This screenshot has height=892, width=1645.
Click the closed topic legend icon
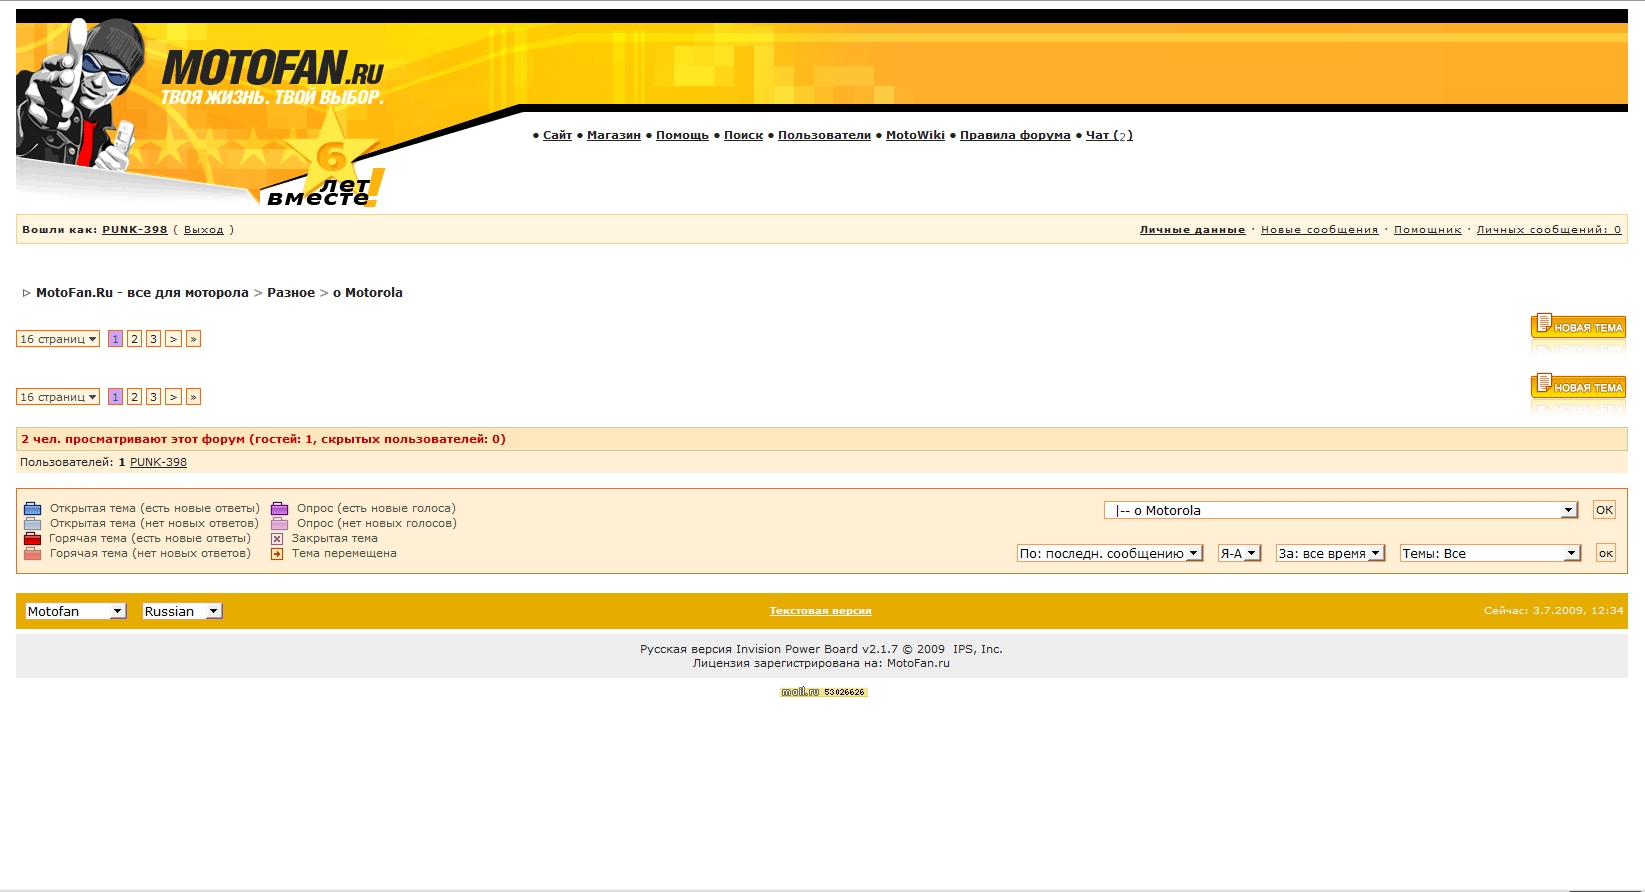point(277,538)
